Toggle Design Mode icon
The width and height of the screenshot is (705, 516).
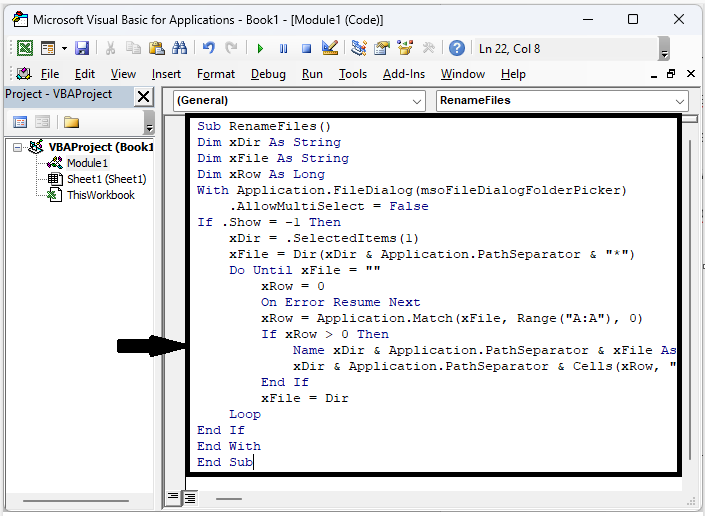click(x=330, y=48)
